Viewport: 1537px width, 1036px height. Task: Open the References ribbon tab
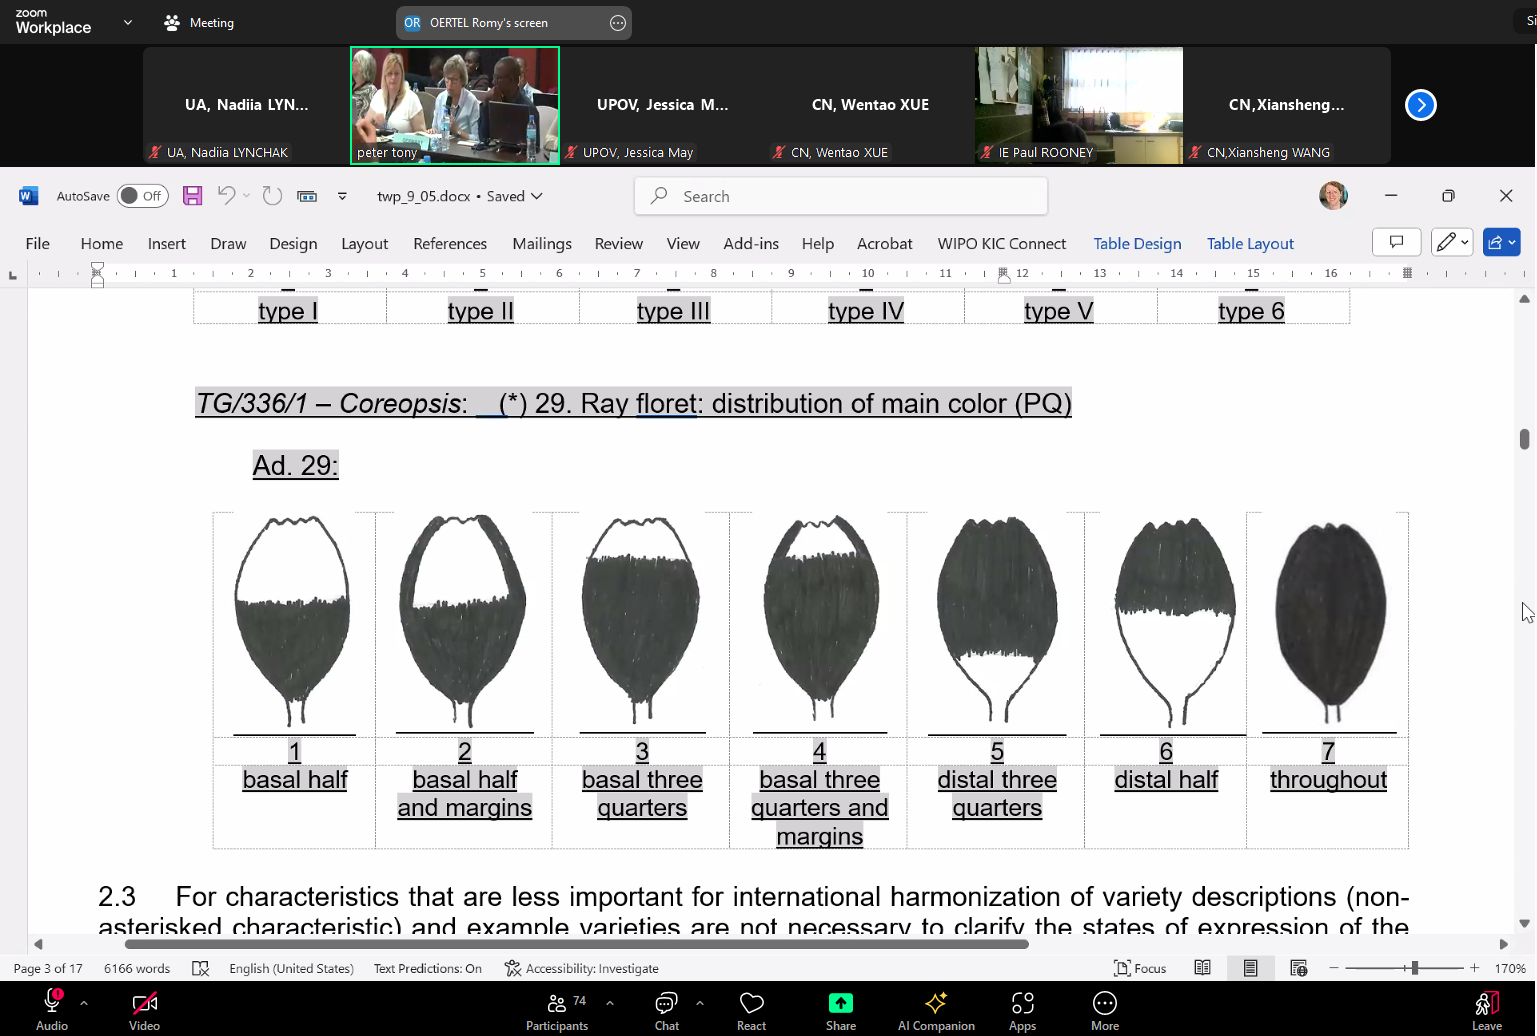450,244
